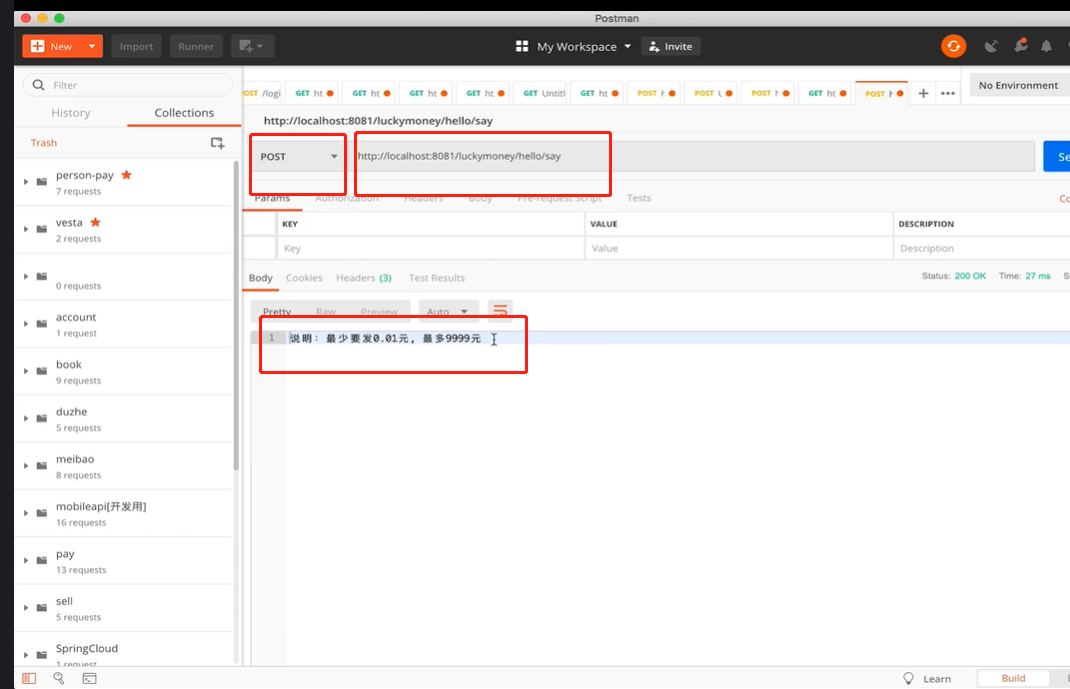Screen dimensions: 1070x689
Task: Open the Auto format dropdown
Action: pos(448,311)
